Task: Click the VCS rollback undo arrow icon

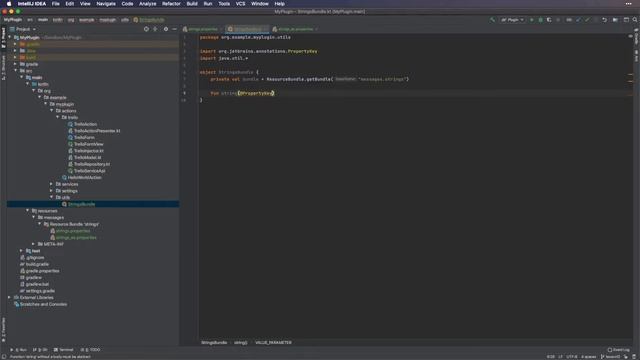Action: point(604,20)
